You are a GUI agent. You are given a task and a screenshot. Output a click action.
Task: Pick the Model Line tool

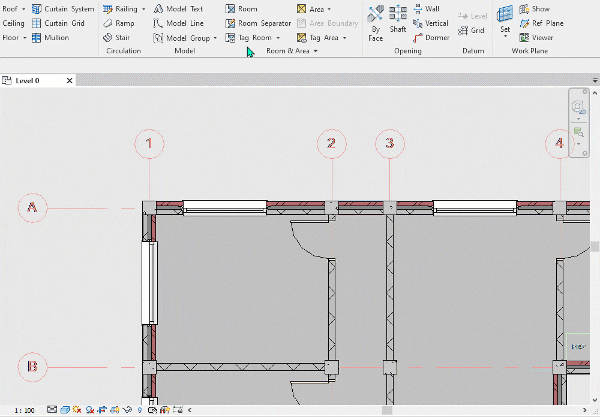[178, 23]
